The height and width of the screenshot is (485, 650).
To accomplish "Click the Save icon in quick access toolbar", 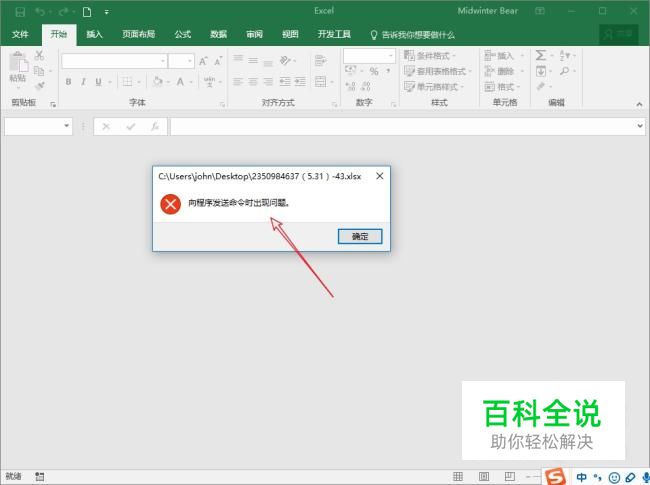I will 20,12.
